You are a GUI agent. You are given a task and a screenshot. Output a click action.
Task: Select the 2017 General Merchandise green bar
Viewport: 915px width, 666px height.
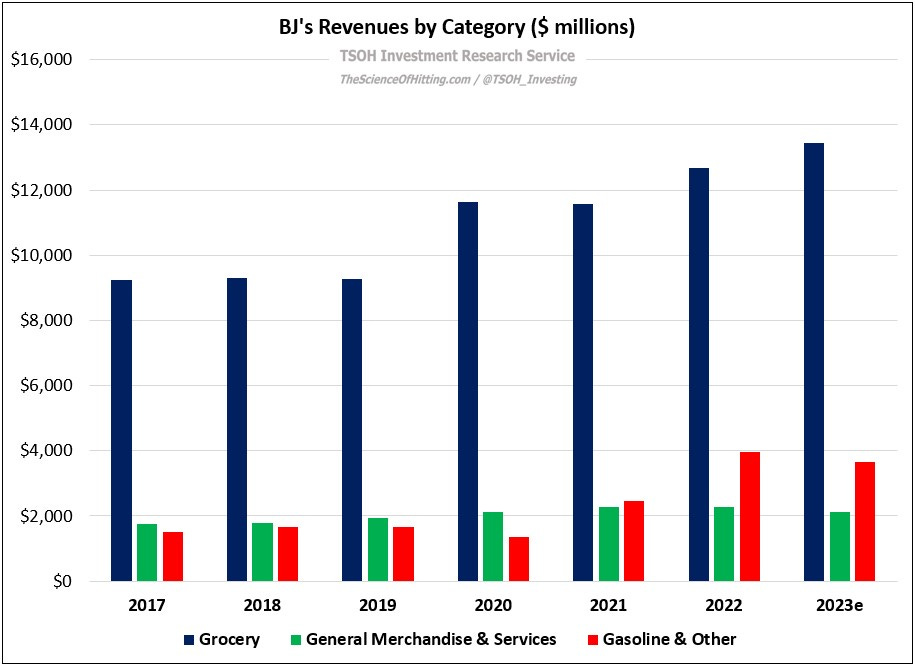[x=147, y=553]
